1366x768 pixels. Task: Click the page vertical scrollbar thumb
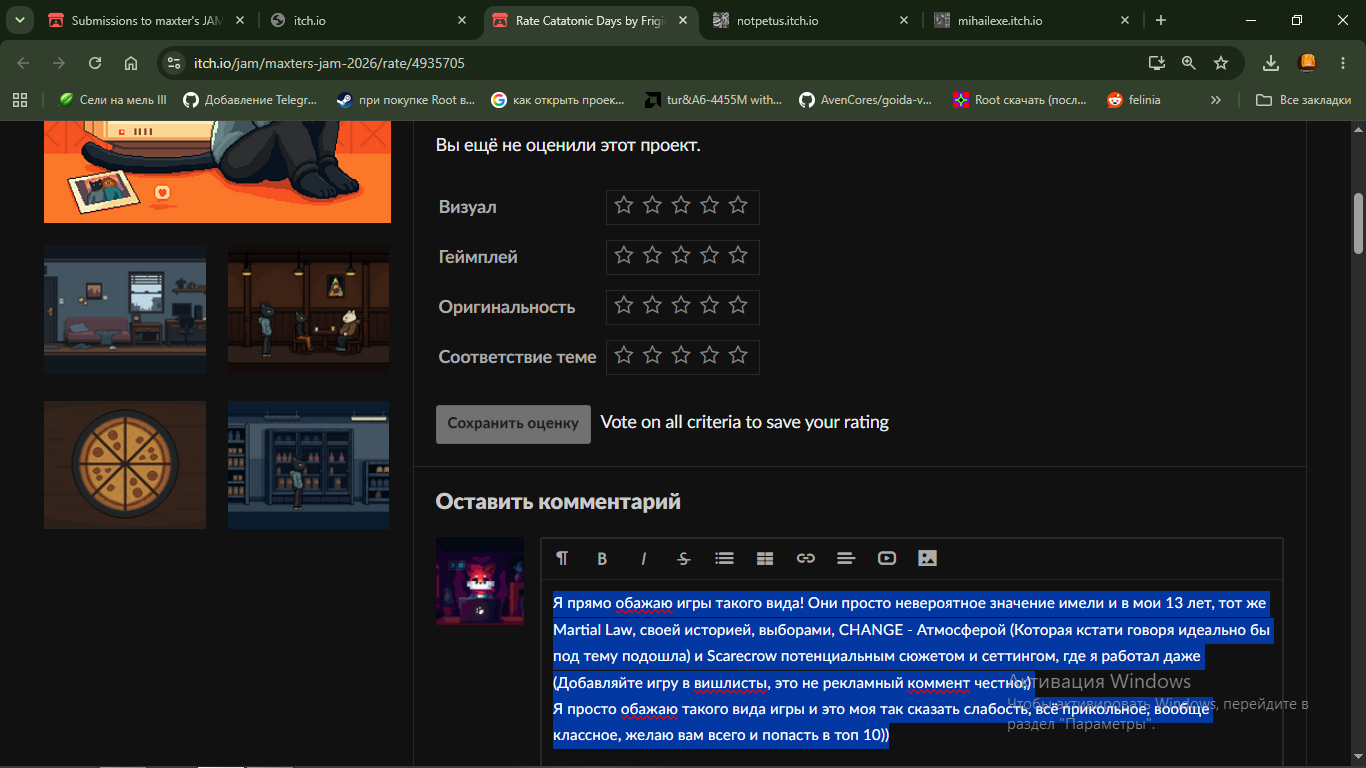[1359, 223]
